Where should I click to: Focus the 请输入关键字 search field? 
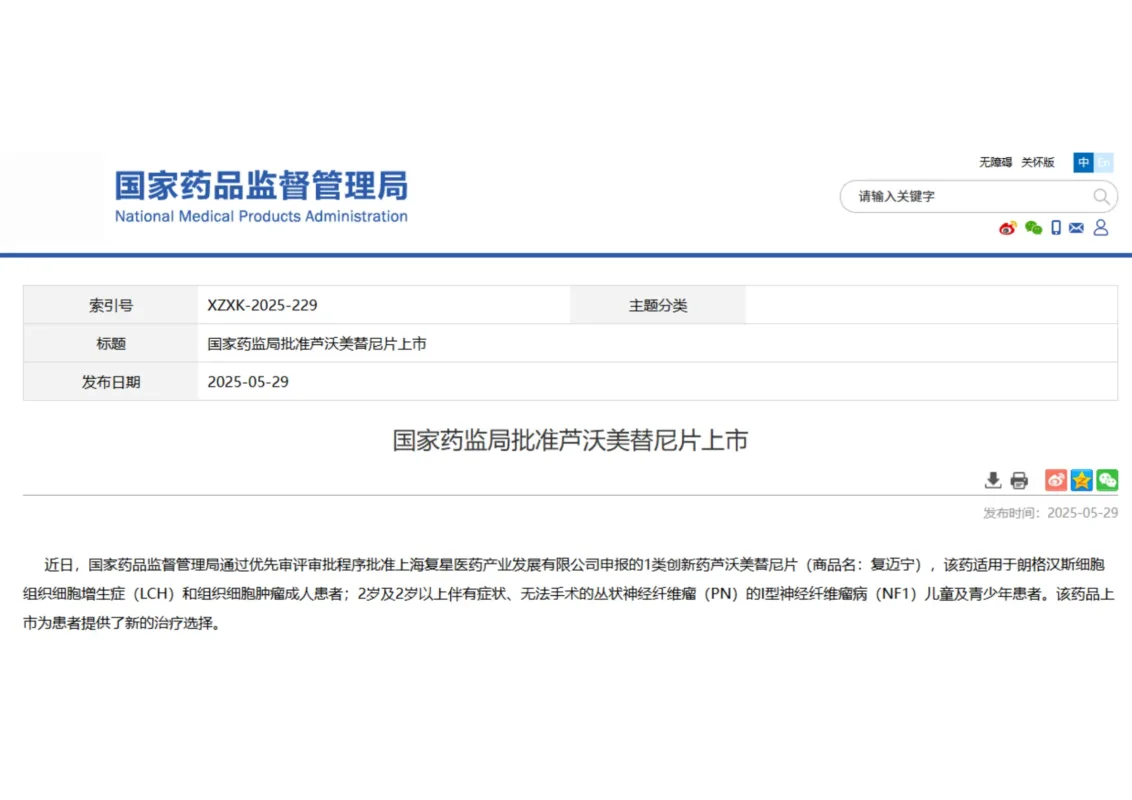point(965,197)
